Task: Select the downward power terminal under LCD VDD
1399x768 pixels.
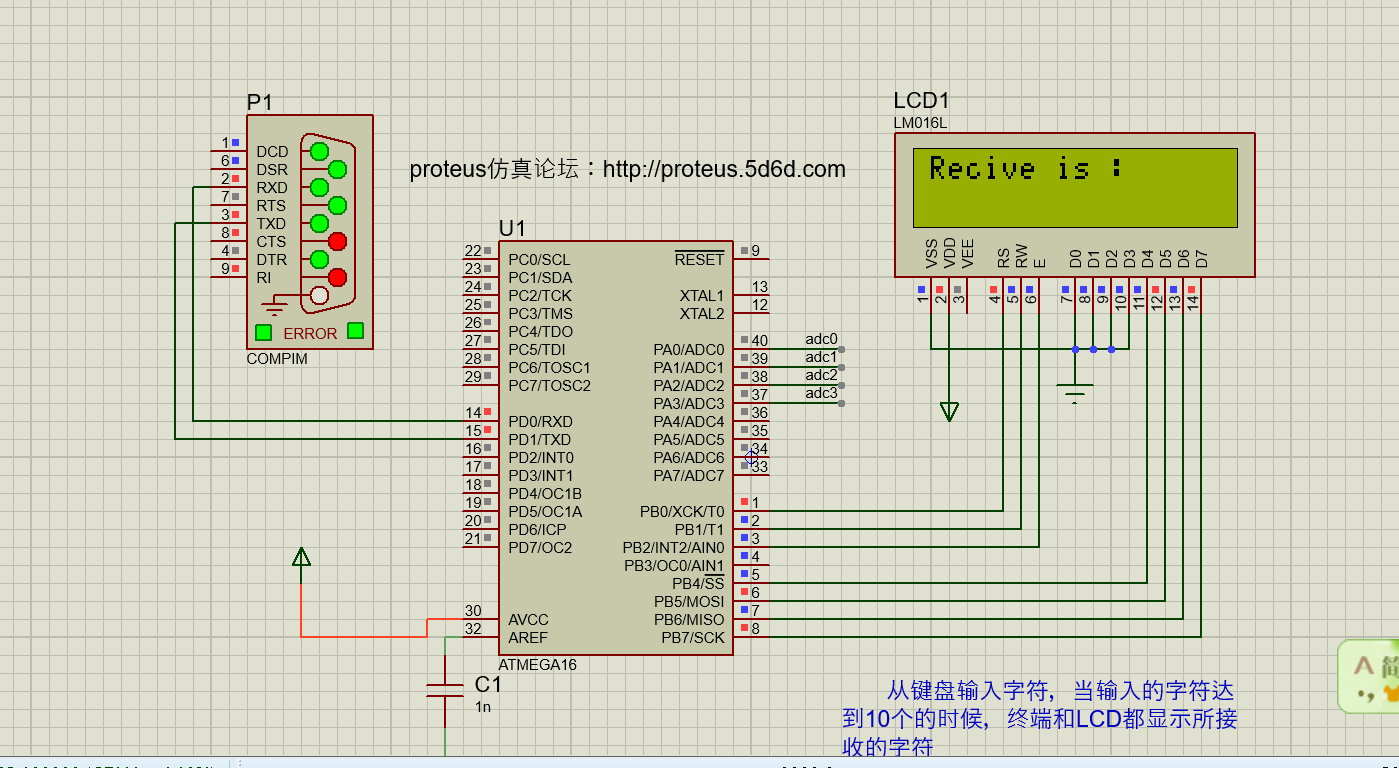Action: [x=949, y=411]
